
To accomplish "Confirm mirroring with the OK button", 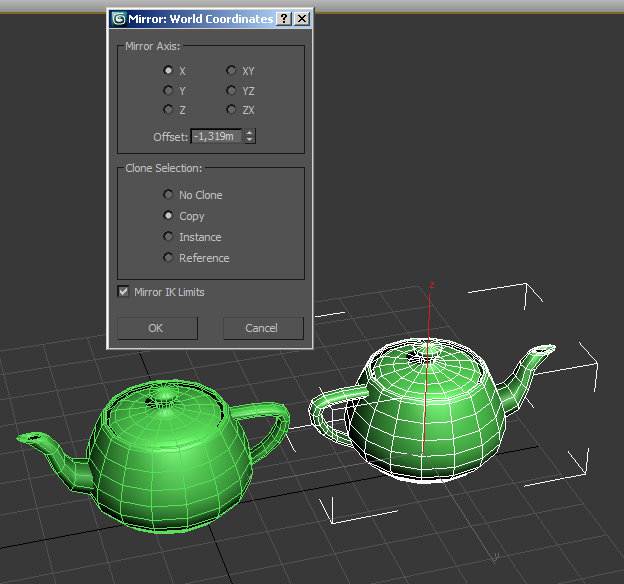I will (x=157, y=328).
